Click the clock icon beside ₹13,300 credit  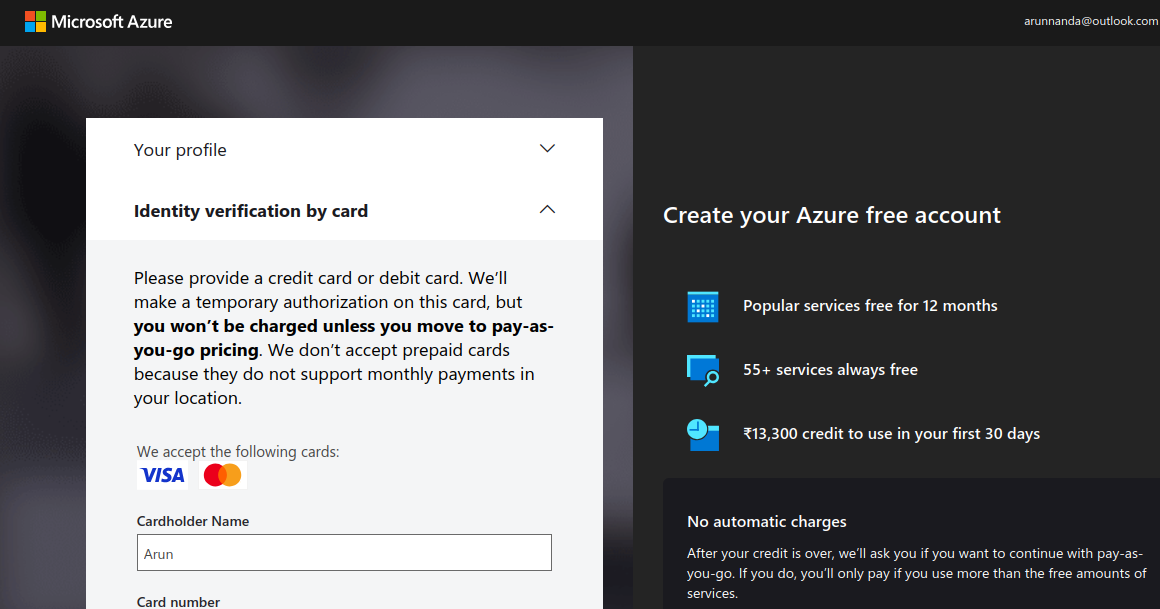(703, 434)
